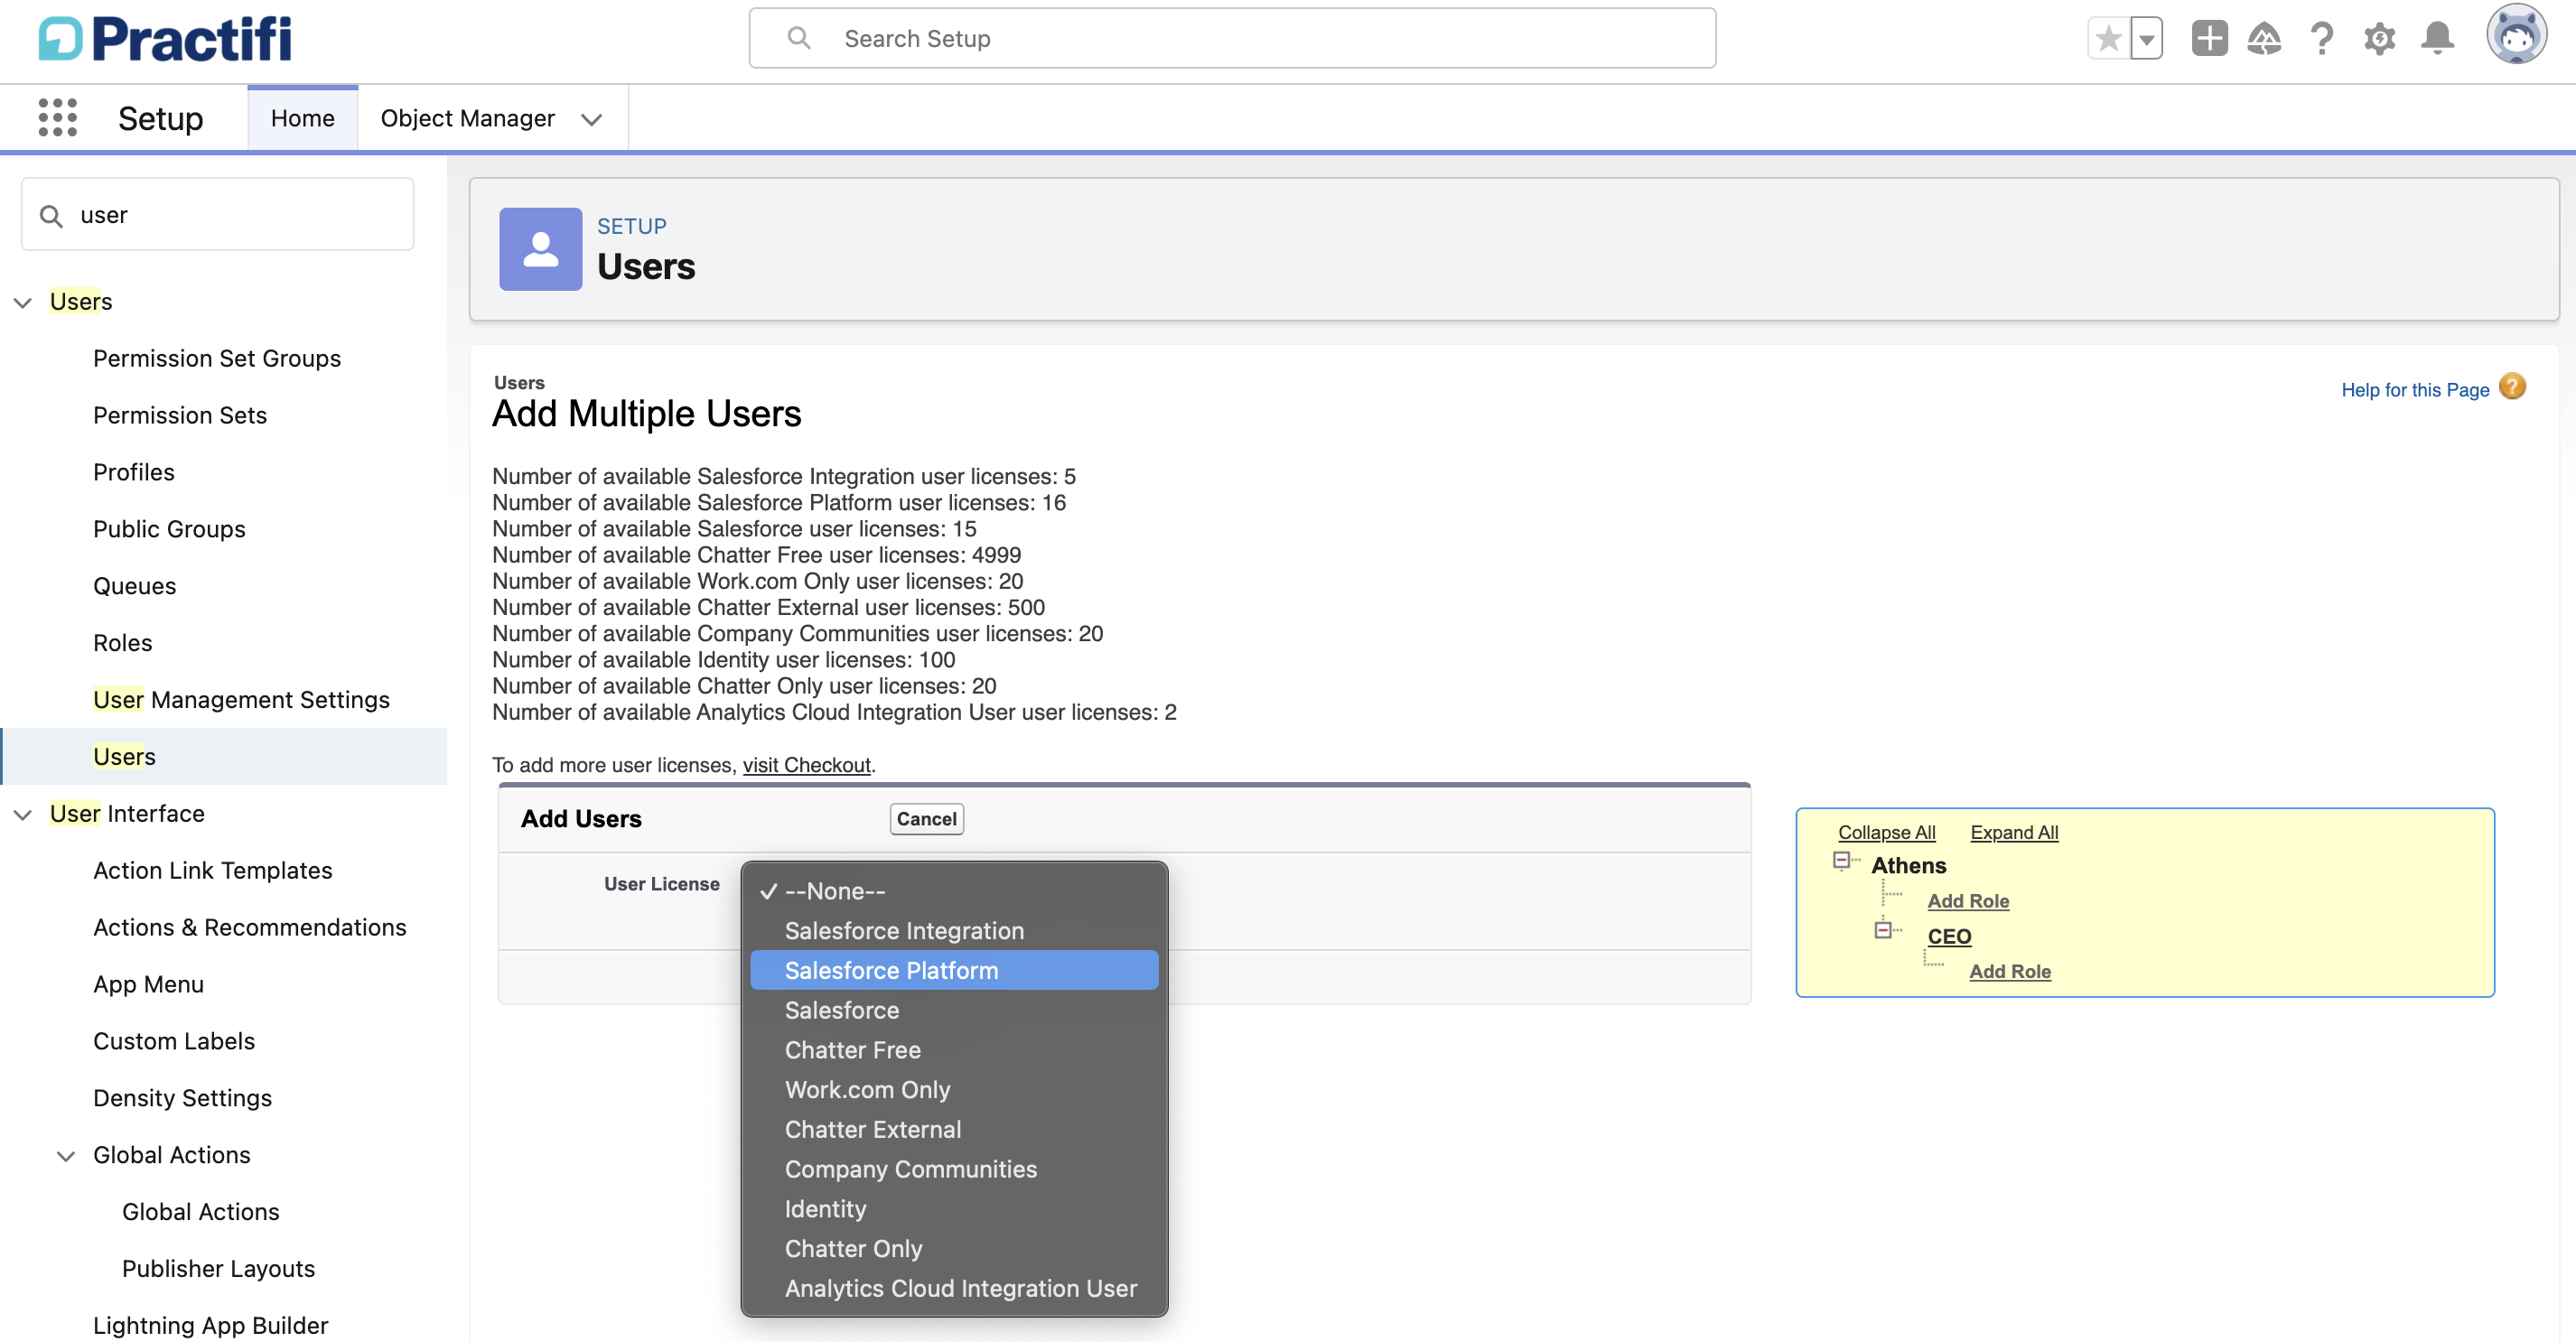Open the Help for this Page link
Screen dimensions: 2576x1342
(x=2414, y=390)
